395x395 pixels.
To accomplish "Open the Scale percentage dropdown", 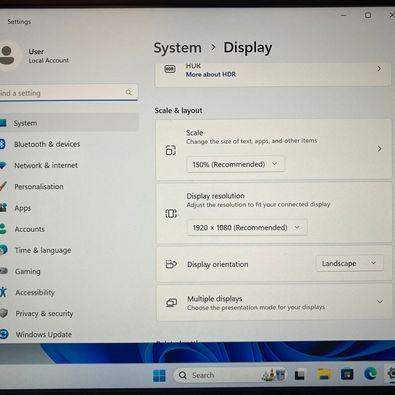I will tap(235, 164).
